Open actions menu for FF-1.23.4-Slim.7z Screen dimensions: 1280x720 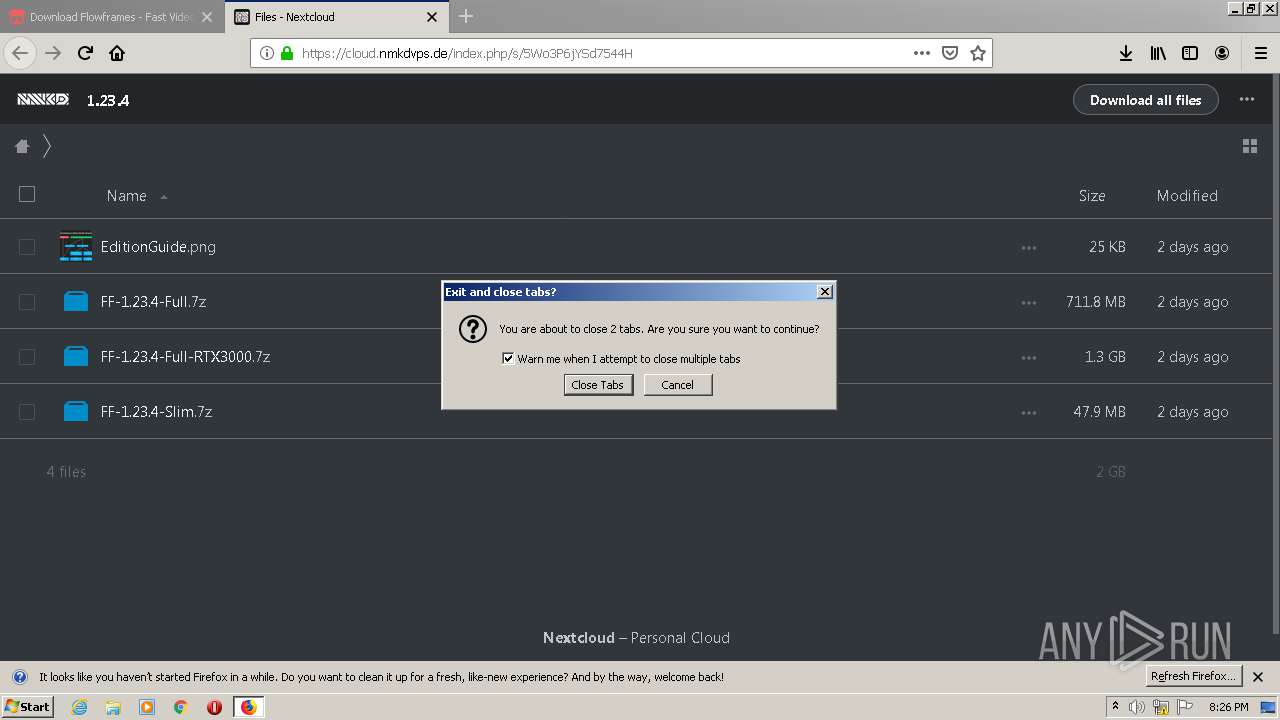[x=1029, y=412]
